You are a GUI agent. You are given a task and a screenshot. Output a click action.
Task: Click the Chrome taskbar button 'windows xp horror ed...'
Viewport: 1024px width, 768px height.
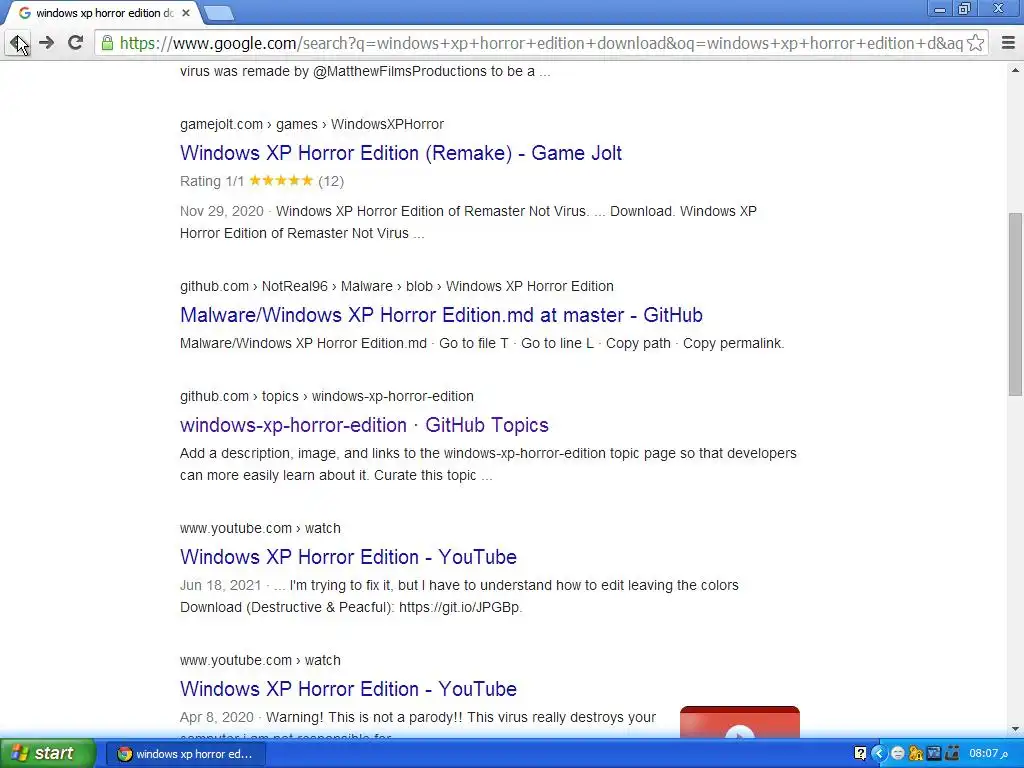coord(185,754)
